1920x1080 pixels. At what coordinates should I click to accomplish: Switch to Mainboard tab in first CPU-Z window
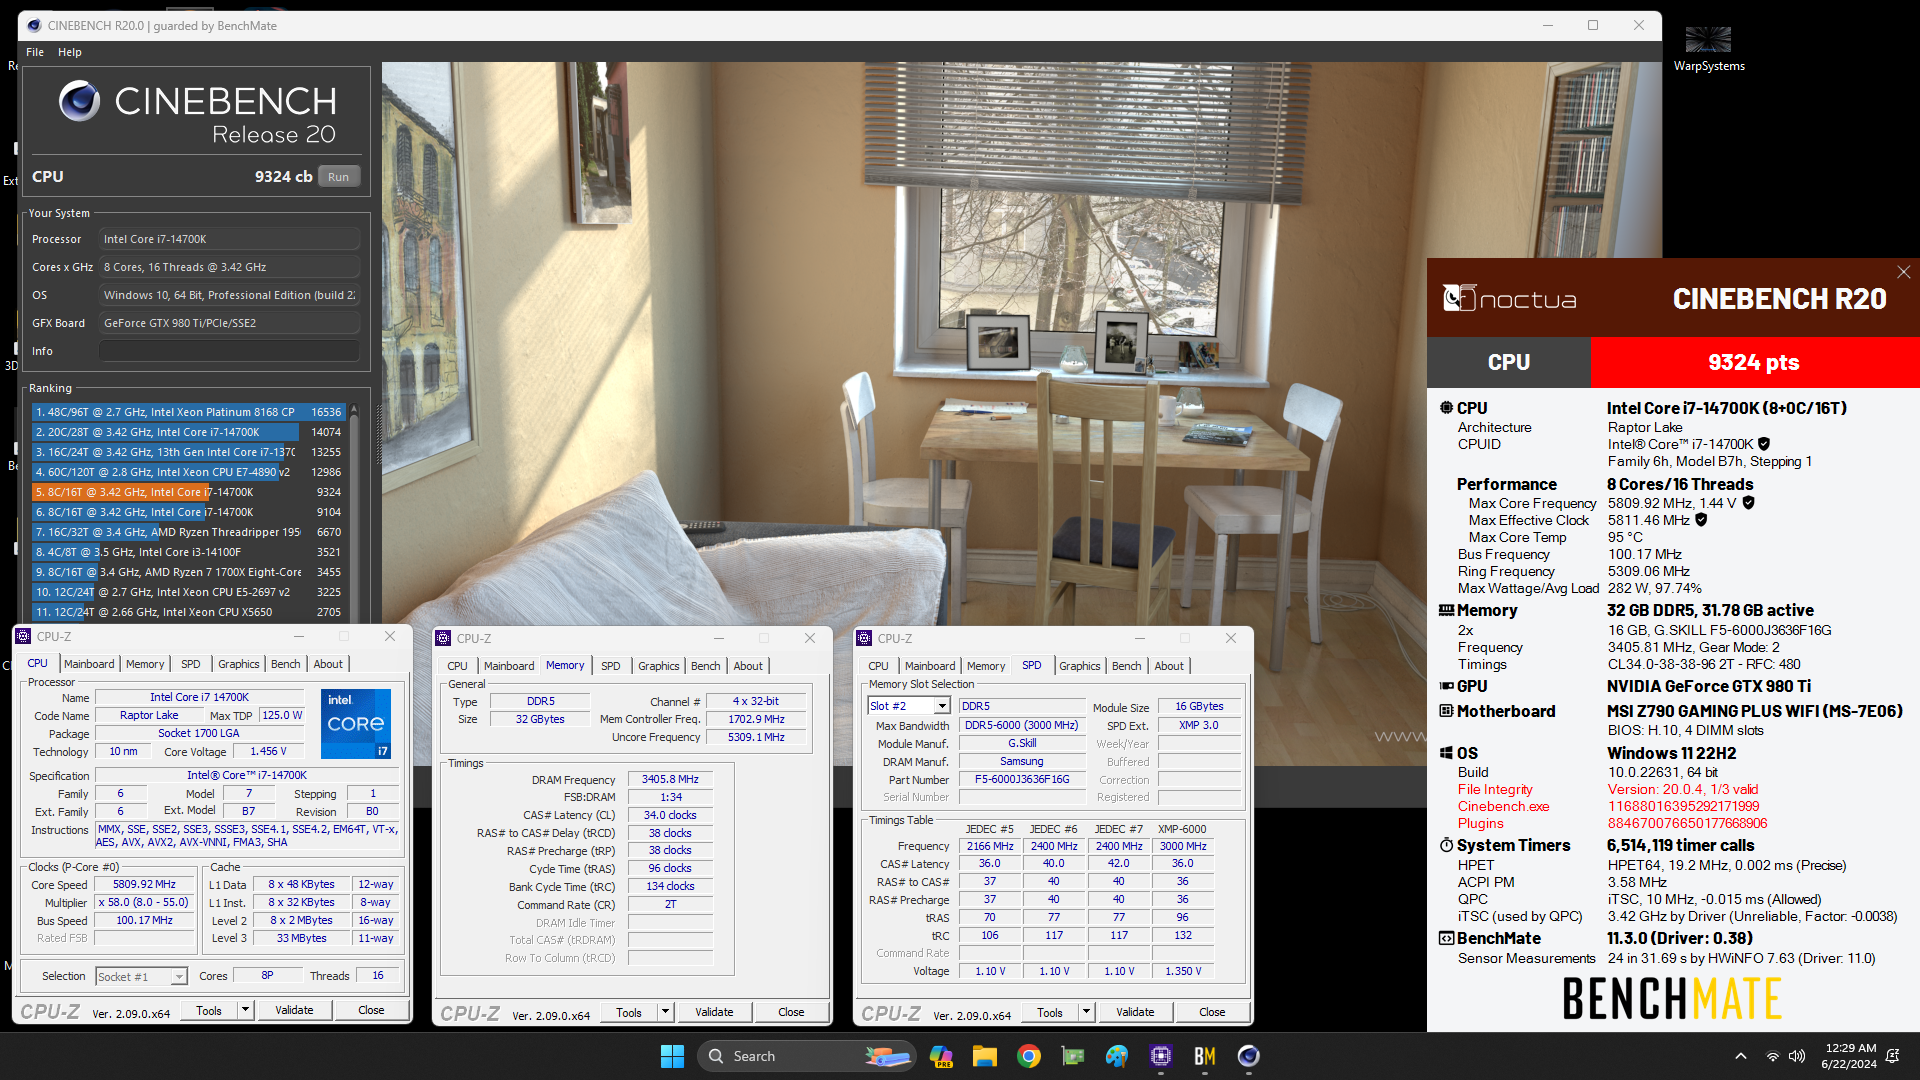[x=89, y=664]
